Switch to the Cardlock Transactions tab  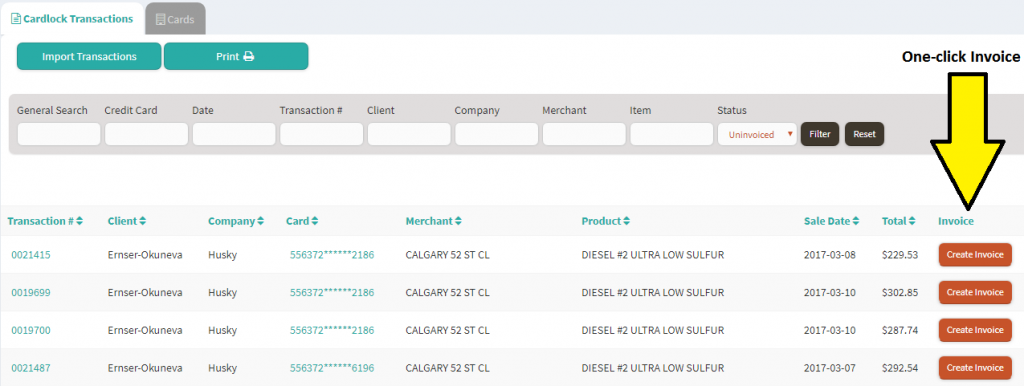72,19
